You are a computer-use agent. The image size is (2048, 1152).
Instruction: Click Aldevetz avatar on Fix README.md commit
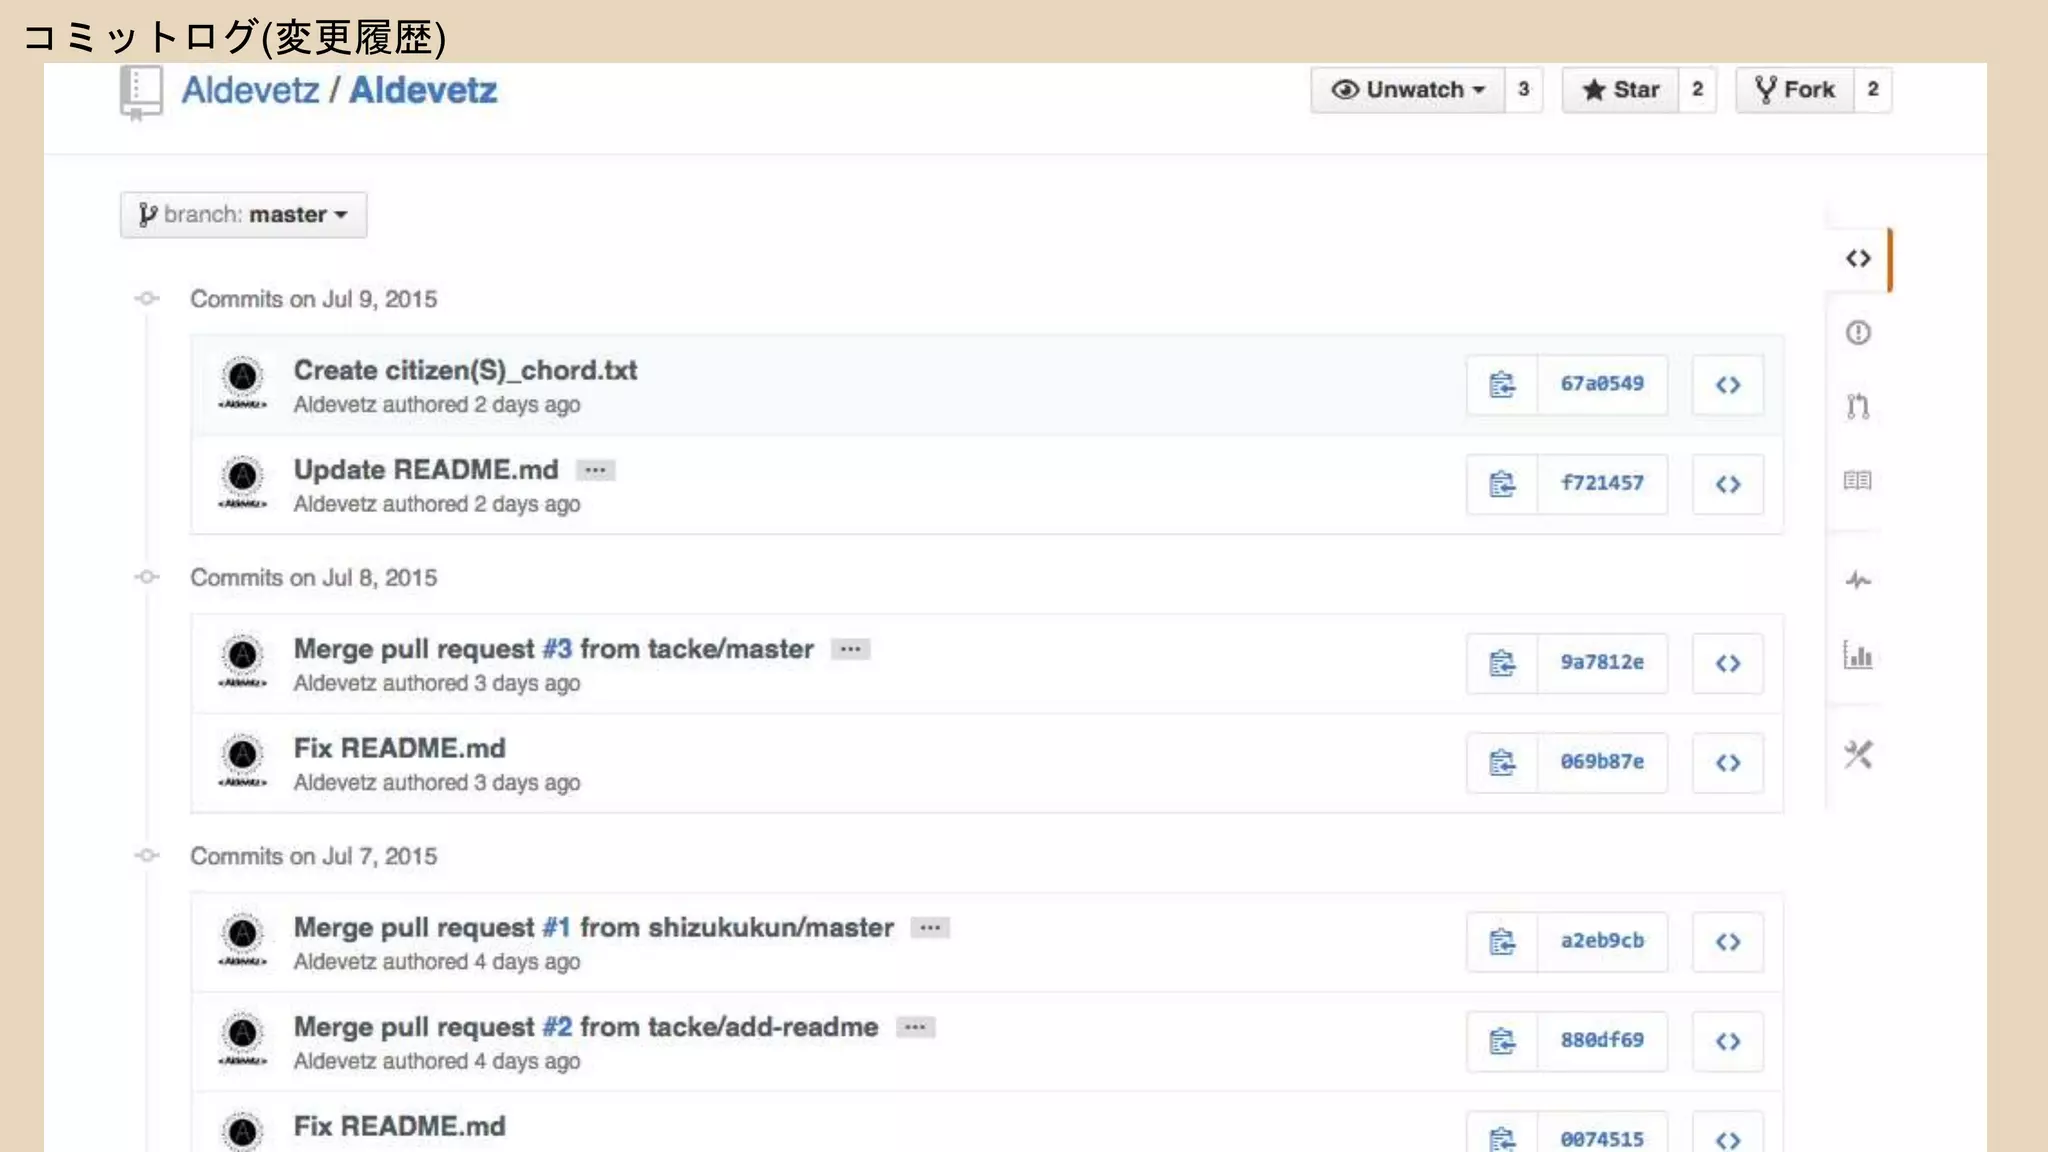[243, 757]
